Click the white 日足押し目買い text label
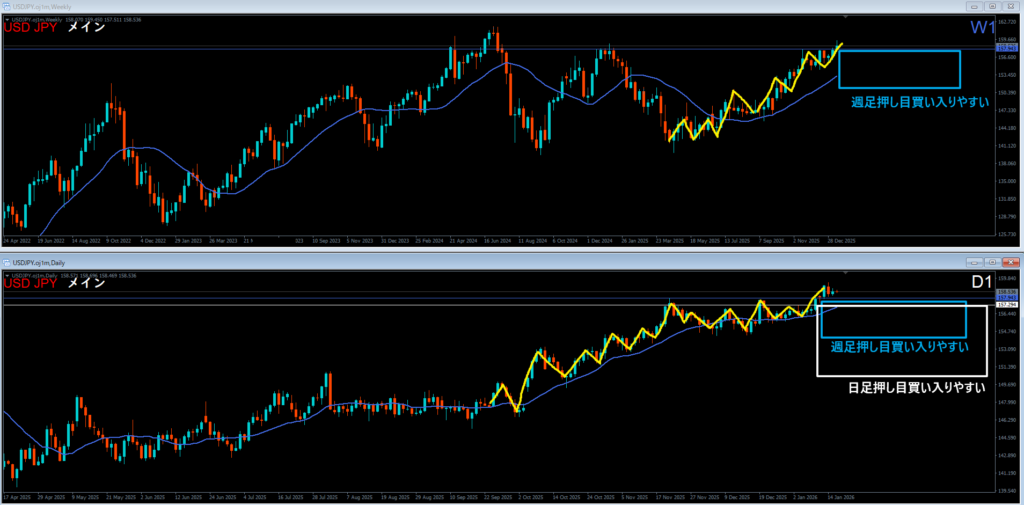Viewport: 1024px width, 505px height. pyautogui.click(x=911, y=387)
